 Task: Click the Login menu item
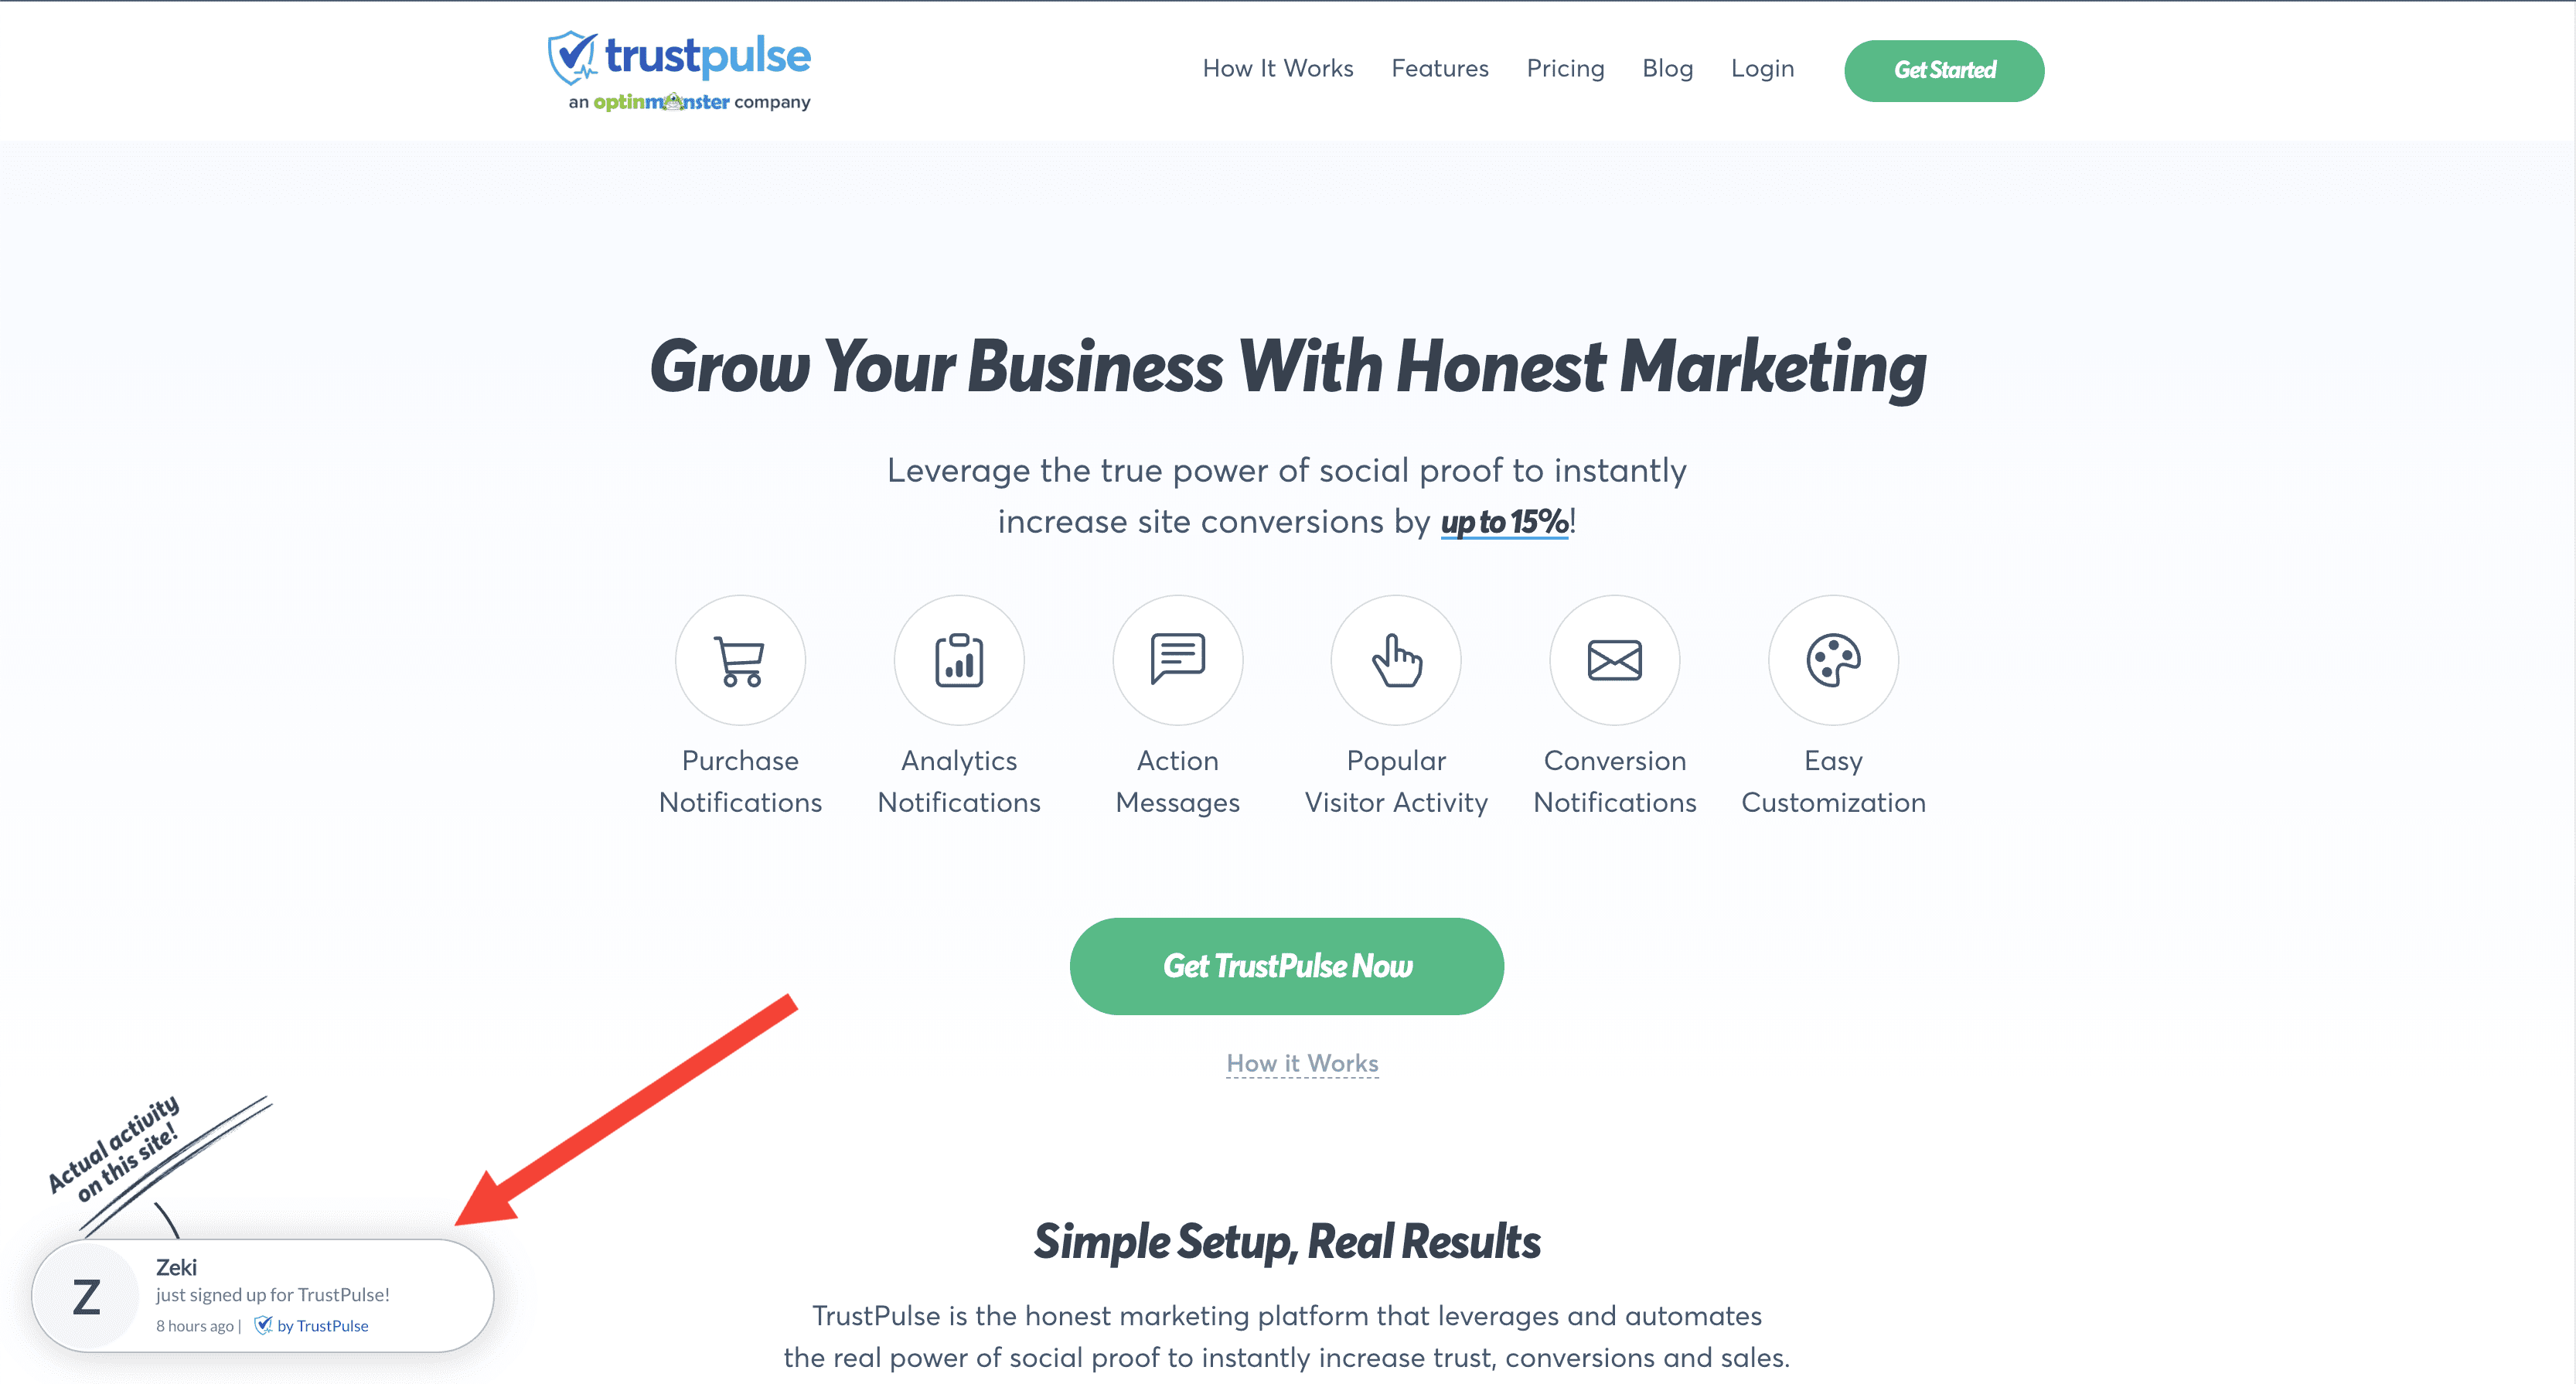1763,70
